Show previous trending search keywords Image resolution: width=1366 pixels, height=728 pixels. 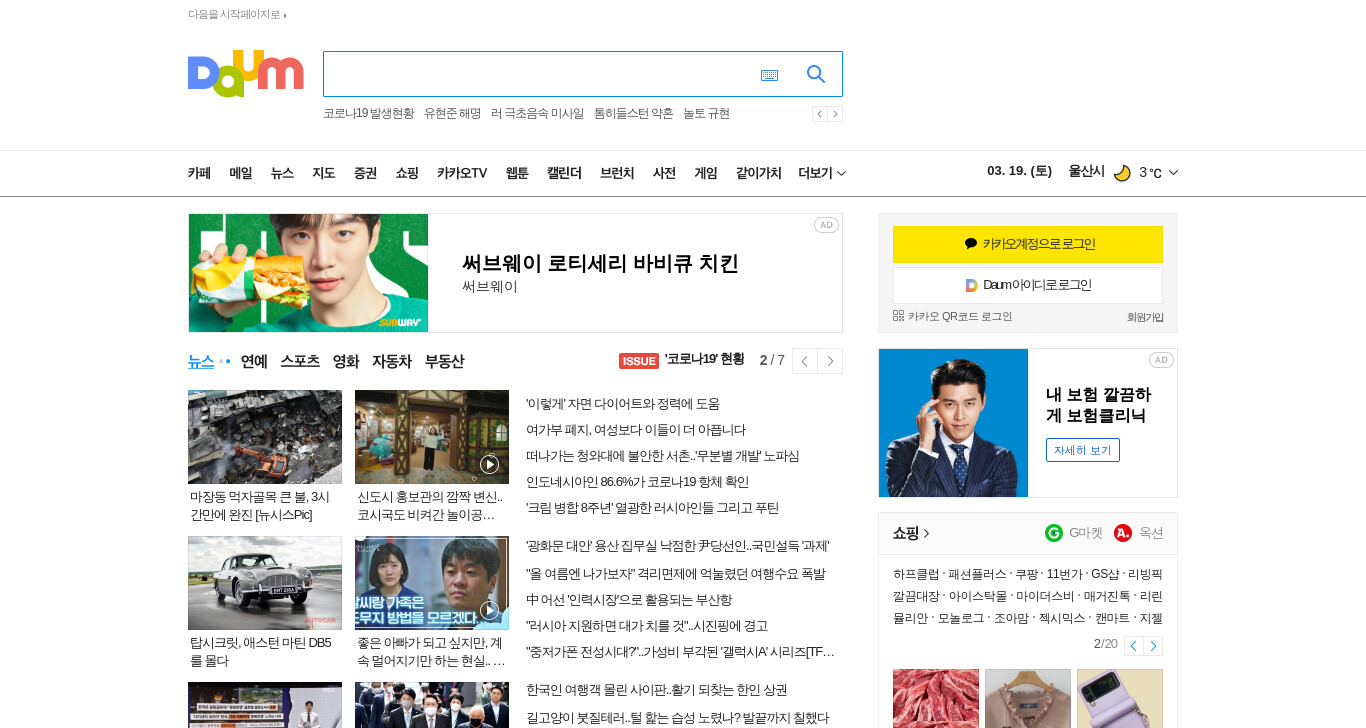click(819, 114)
